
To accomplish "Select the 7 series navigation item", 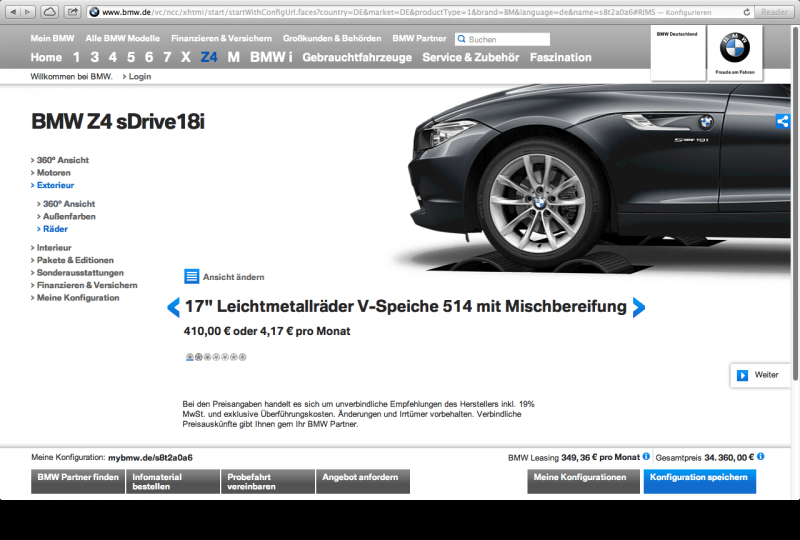I will [x=167, y=57].
